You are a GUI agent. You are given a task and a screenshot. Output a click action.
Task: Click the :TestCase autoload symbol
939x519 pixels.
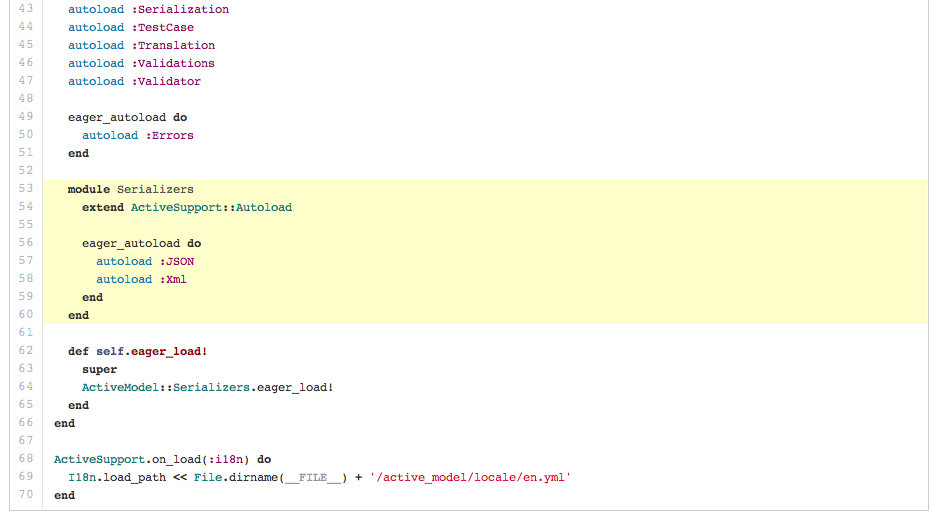[x=162, y=27]
